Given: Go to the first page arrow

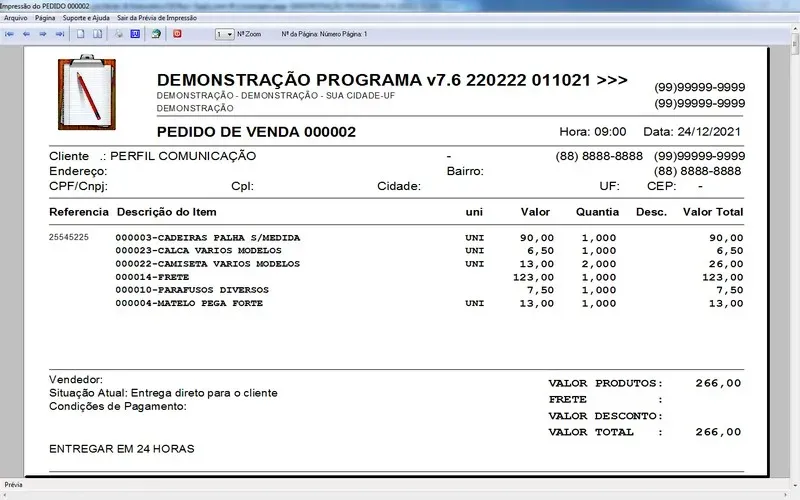Looking at the screenshot, I should coord(10,34).
